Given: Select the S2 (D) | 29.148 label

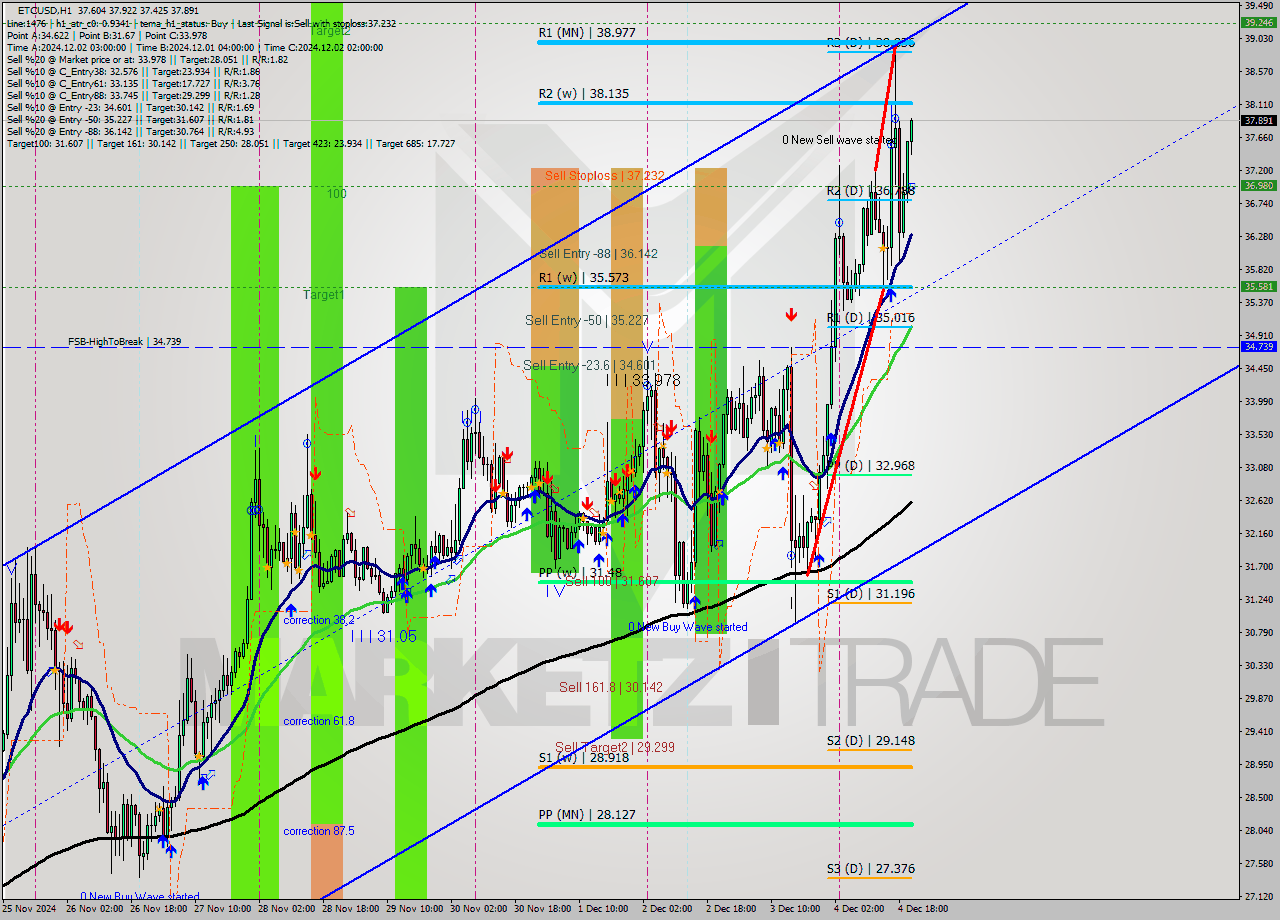Looking at the screenshot, I should (870, 741).
